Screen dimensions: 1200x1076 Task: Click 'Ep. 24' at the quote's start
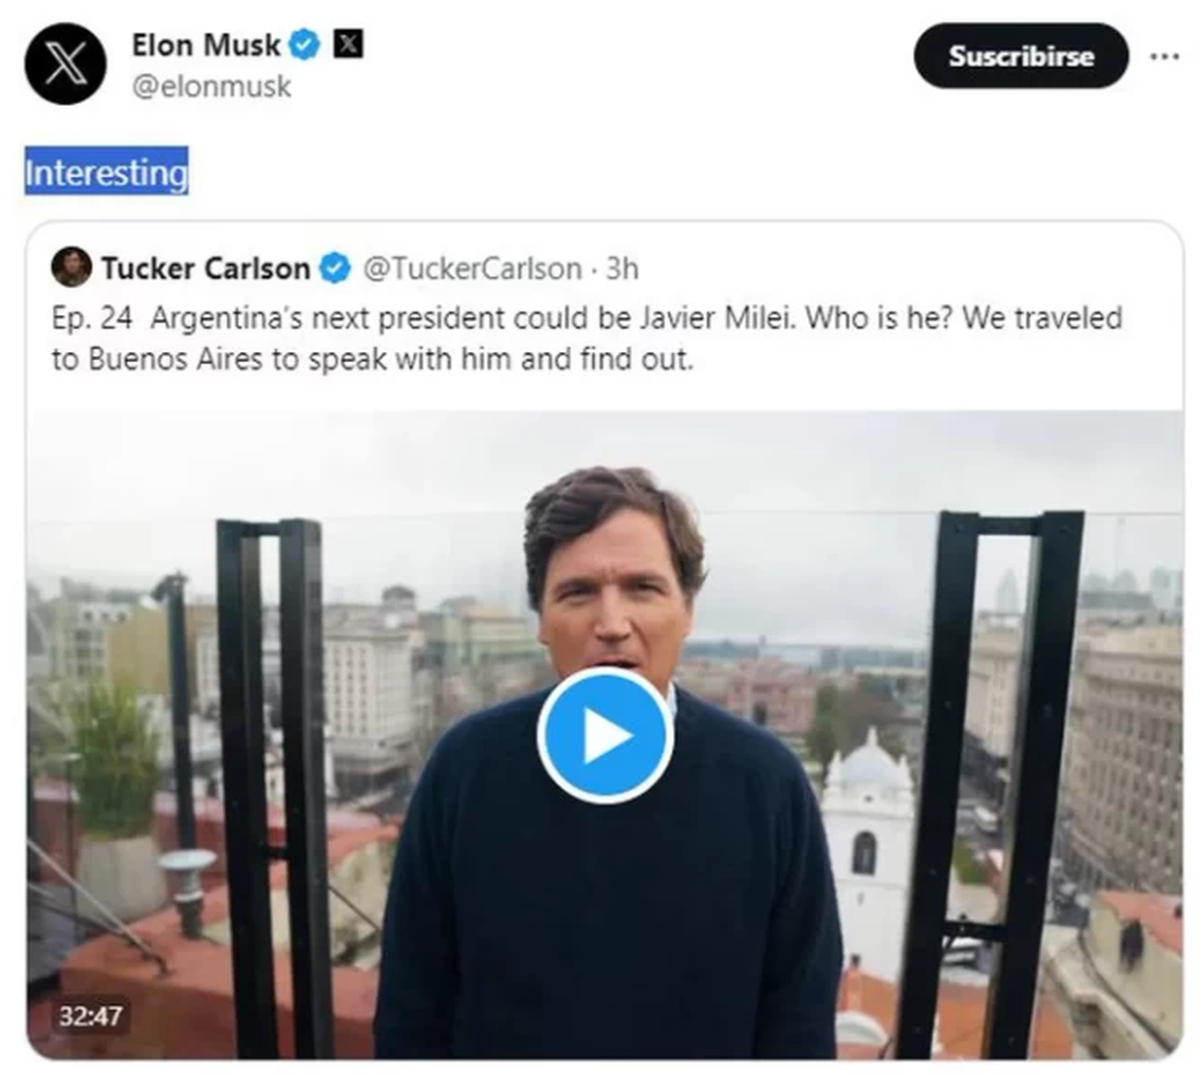coord(91,318)
